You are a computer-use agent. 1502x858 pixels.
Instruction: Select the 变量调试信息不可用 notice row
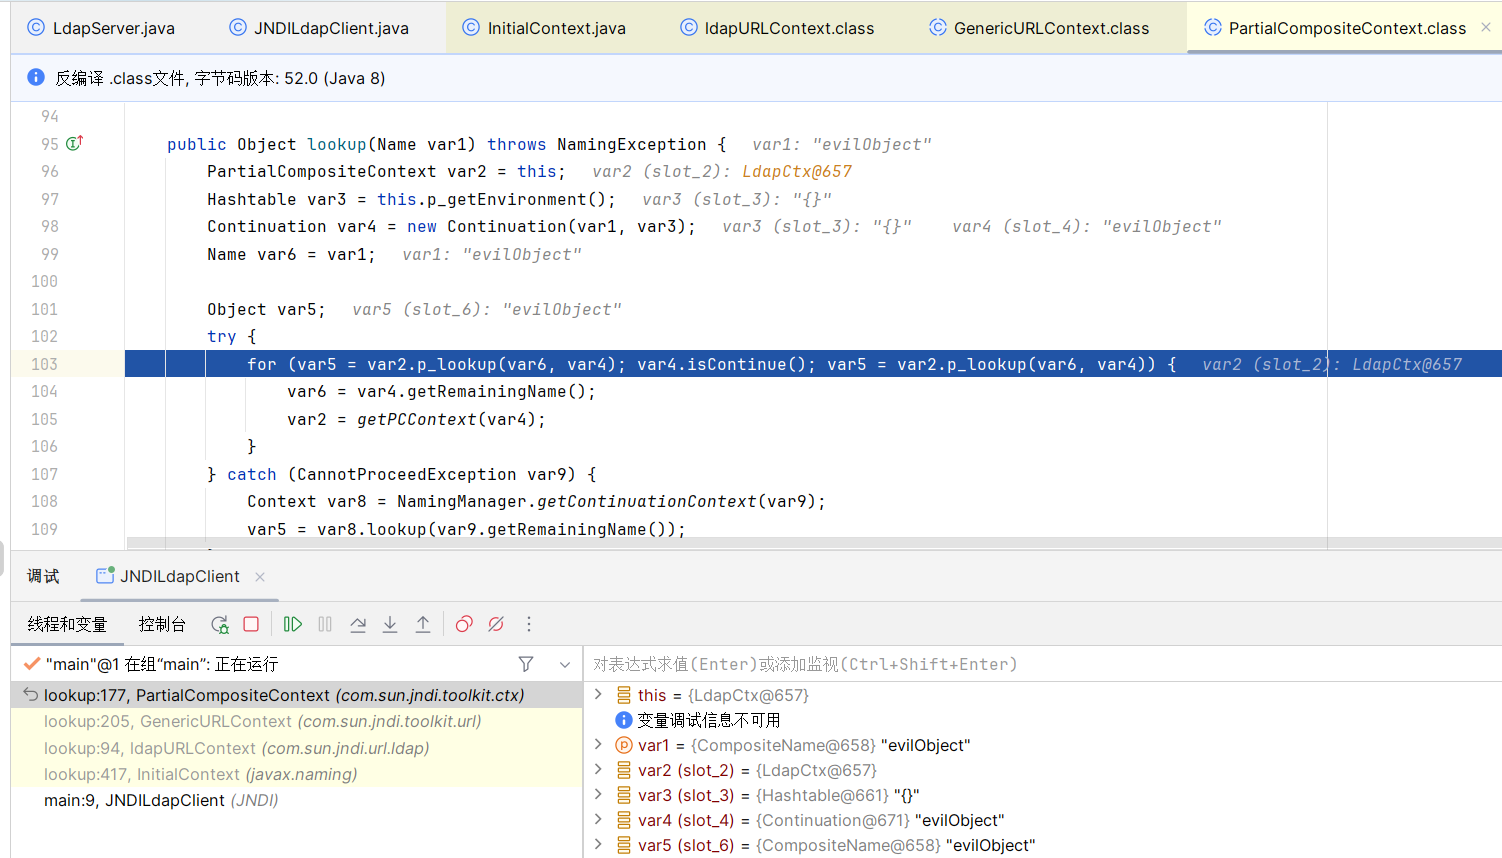pyautogui.click(x=1040, y=720)
